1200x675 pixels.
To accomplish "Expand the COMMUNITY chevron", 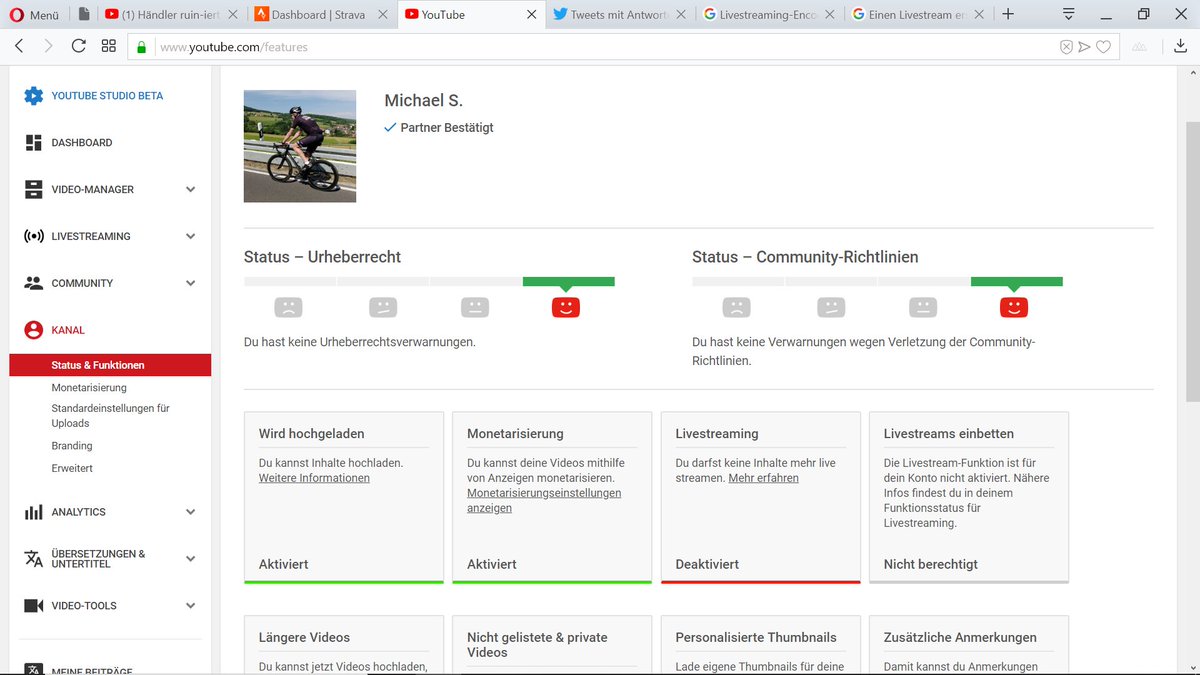I will (x=191, y=283).
